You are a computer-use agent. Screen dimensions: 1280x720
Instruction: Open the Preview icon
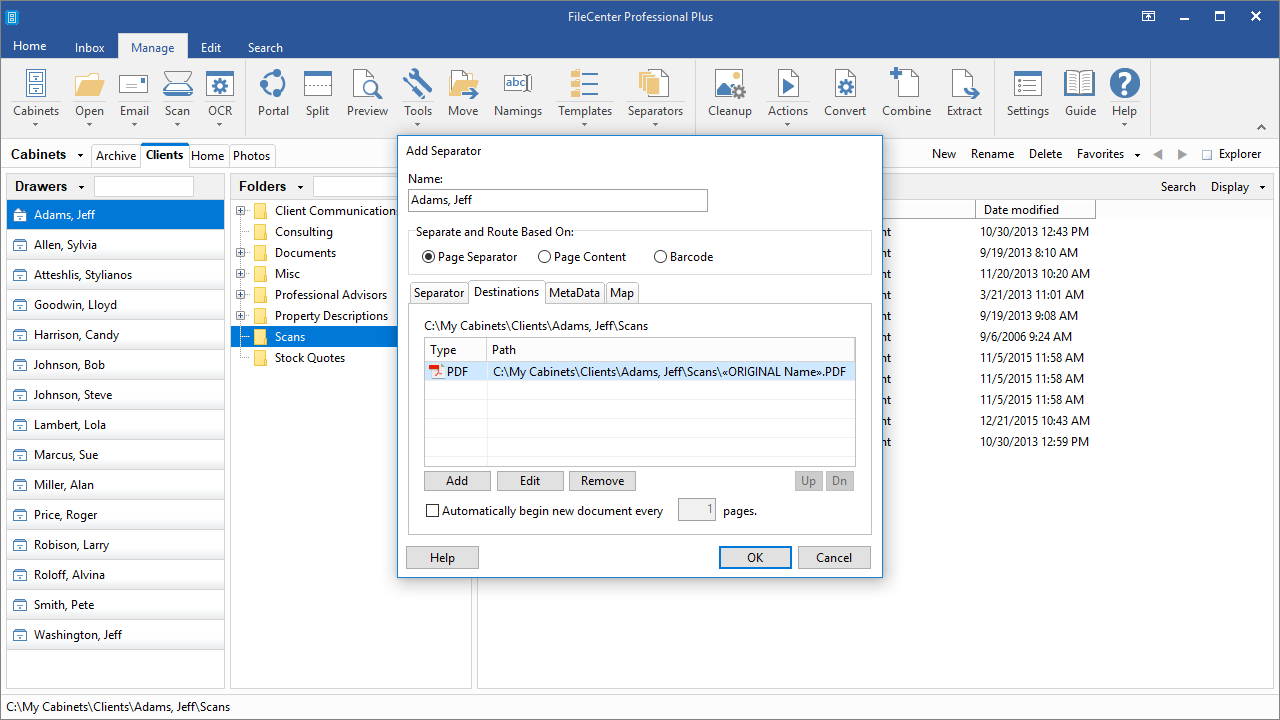point(367,94)
